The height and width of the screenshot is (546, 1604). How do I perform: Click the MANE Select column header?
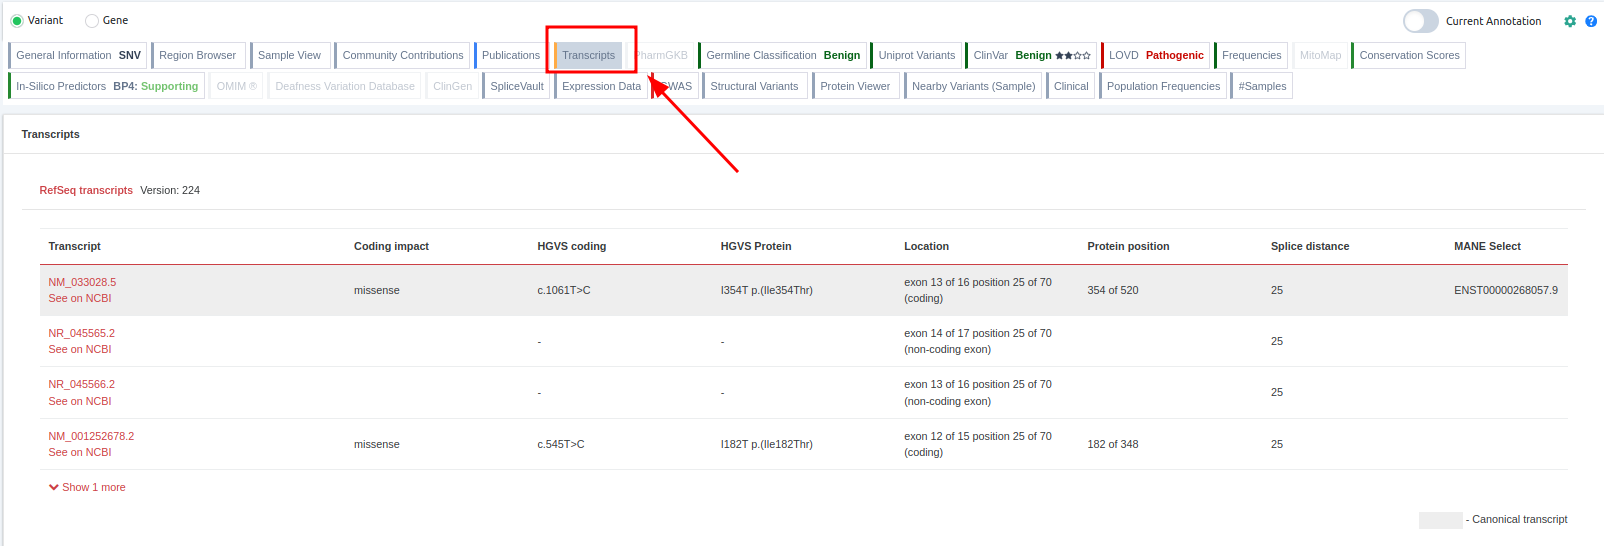point(1487,247)
